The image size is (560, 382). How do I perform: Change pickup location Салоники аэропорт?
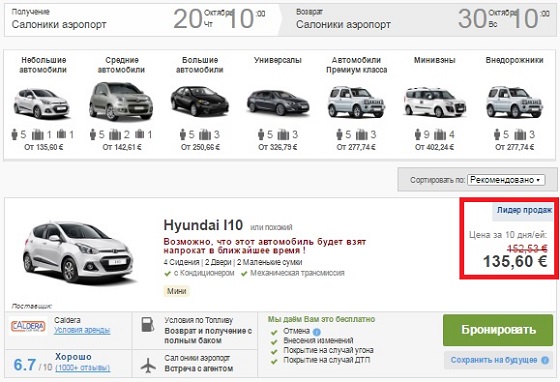click(59, 25)
